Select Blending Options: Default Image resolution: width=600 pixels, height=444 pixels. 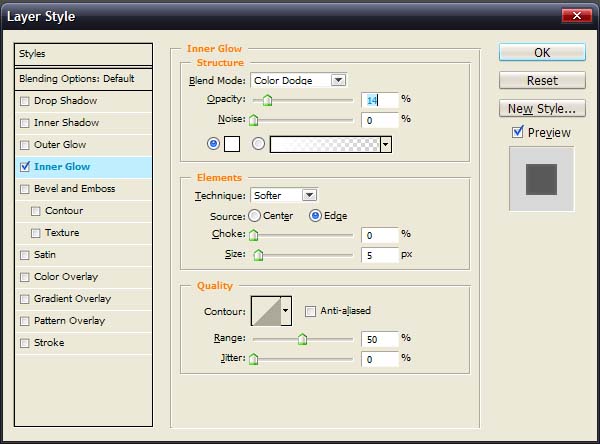[83, 79]
